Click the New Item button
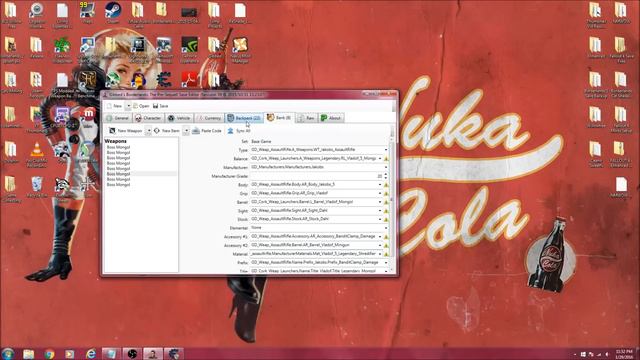Image resolution: width=640 pixels, height=360 pixels. point(167,131)
